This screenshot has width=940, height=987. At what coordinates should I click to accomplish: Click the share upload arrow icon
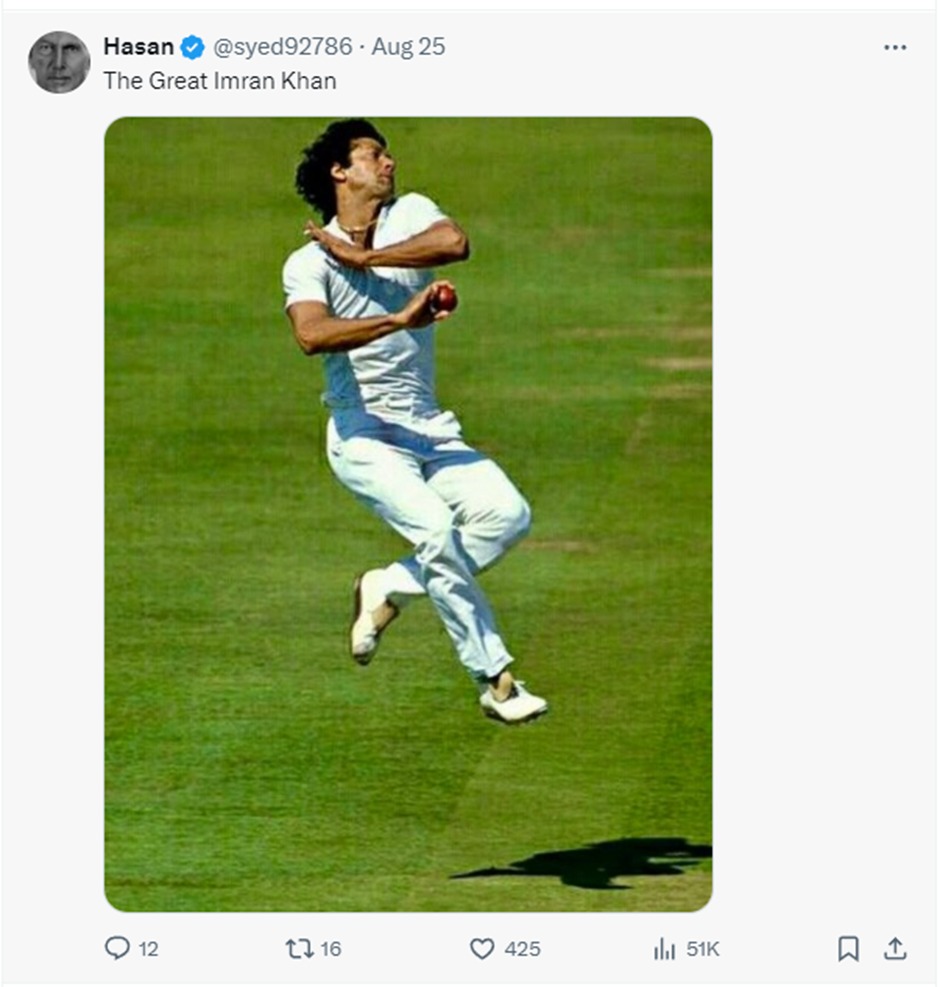click(x=896, y=948)
